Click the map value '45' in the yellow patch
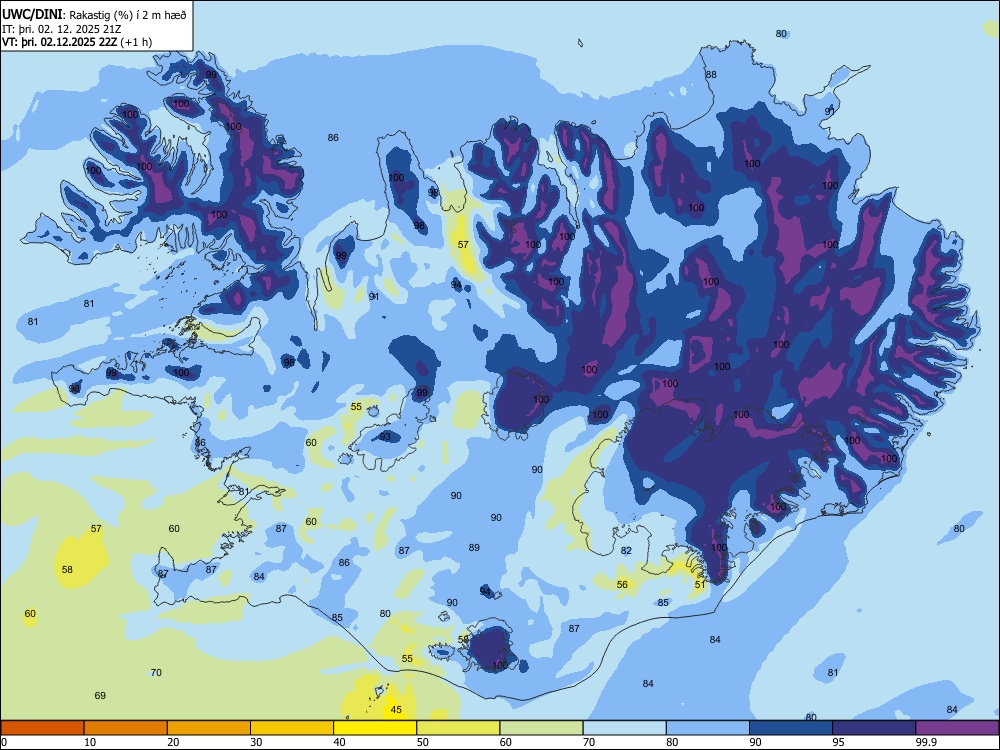The width and height of the screenshot is (1000, 750). click(396, 709)
